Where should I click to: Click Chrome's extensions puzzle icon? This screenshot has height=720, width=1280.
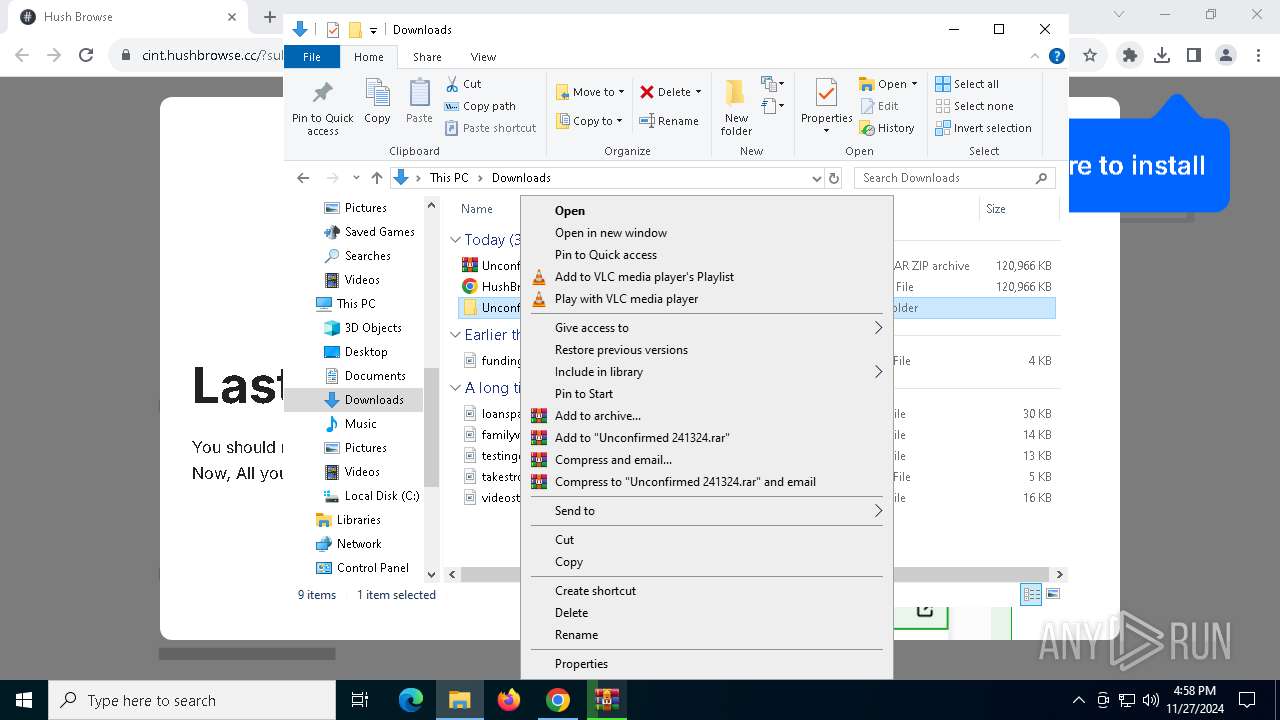click(x=1130, y=56)
